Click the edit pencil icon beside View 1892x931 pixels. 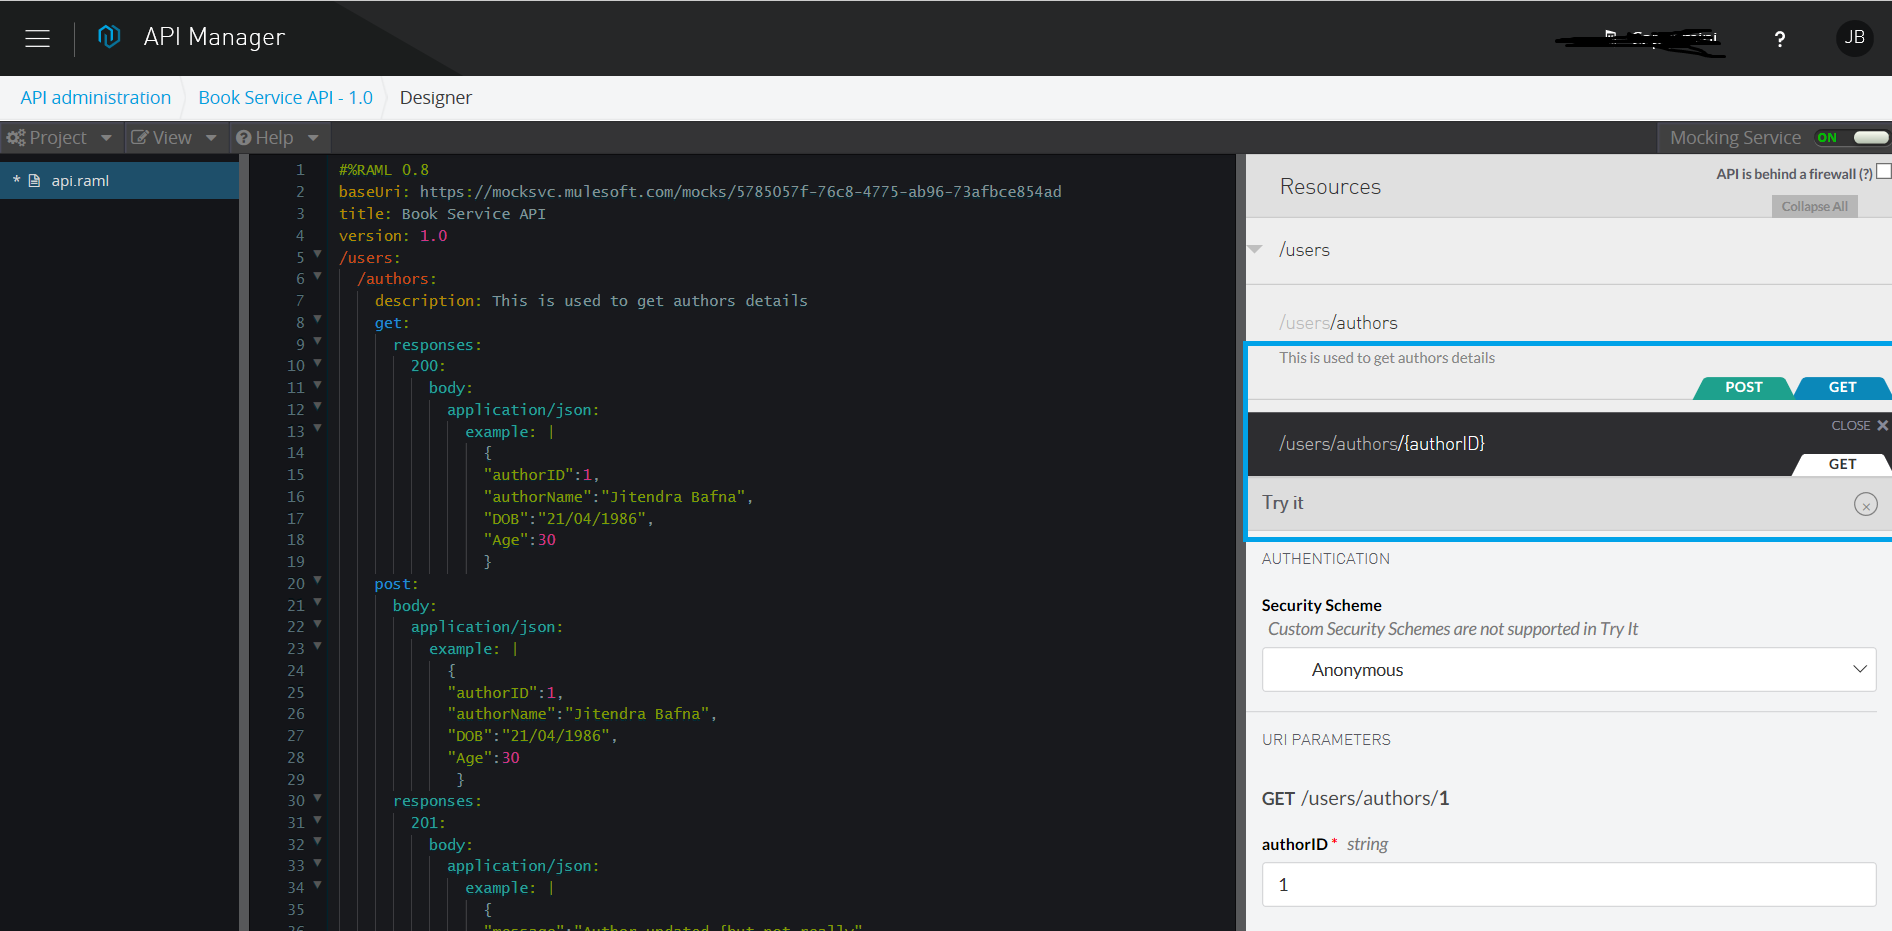pos(140,138)
